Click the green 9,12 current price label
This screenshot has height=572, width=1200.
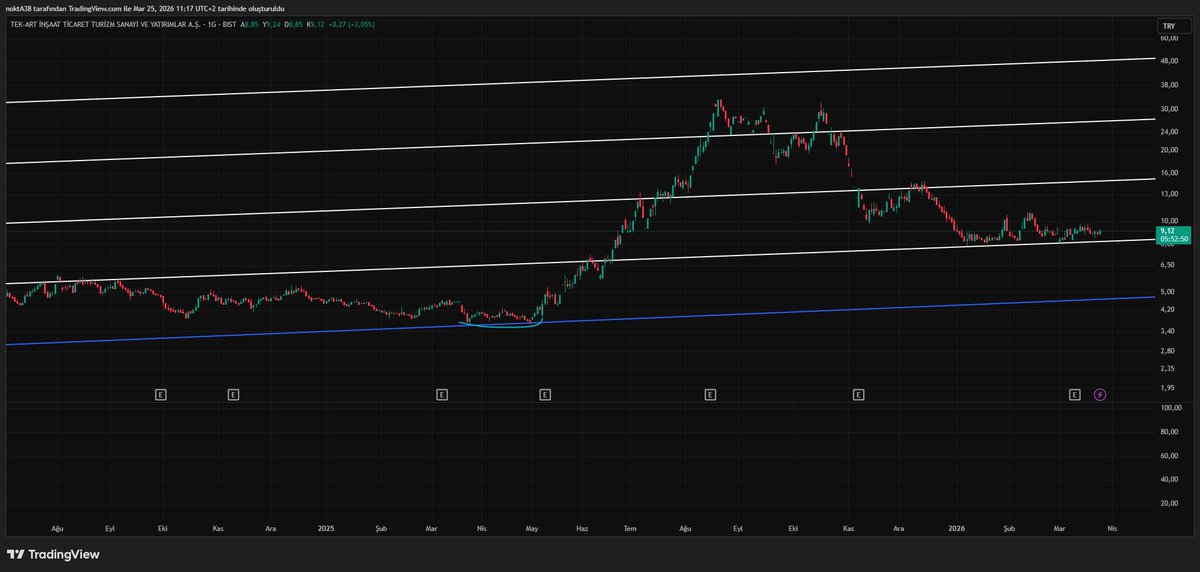1169,231
